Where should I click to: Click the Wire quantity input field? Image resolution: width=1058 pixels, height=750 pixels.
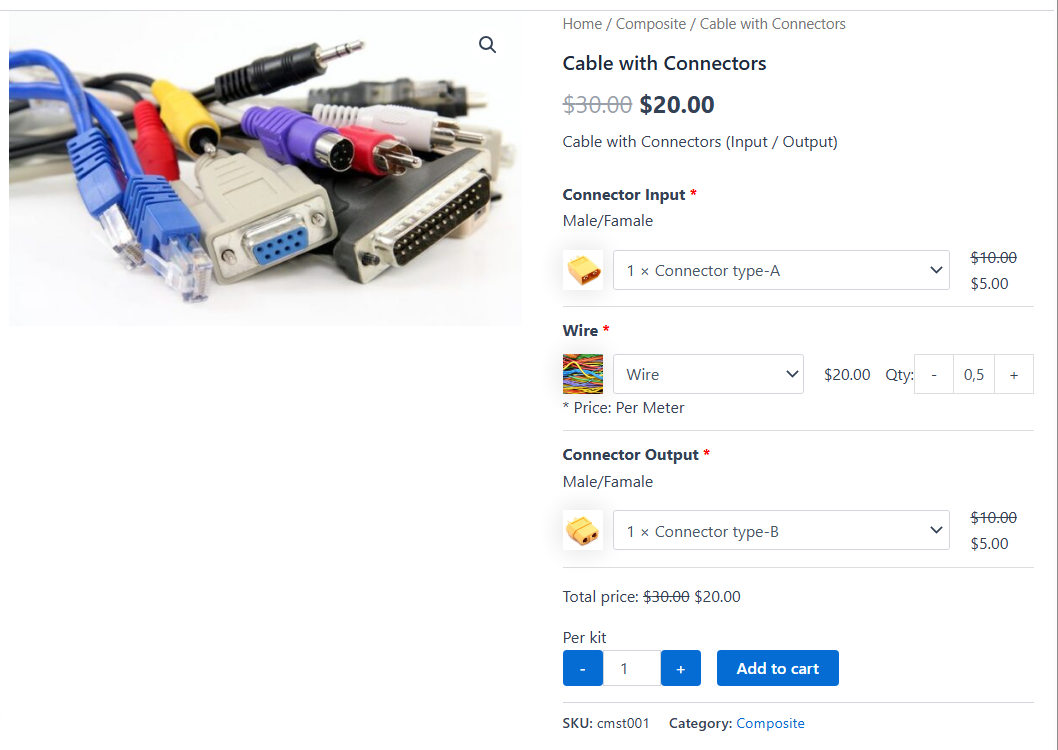[974, 374]
